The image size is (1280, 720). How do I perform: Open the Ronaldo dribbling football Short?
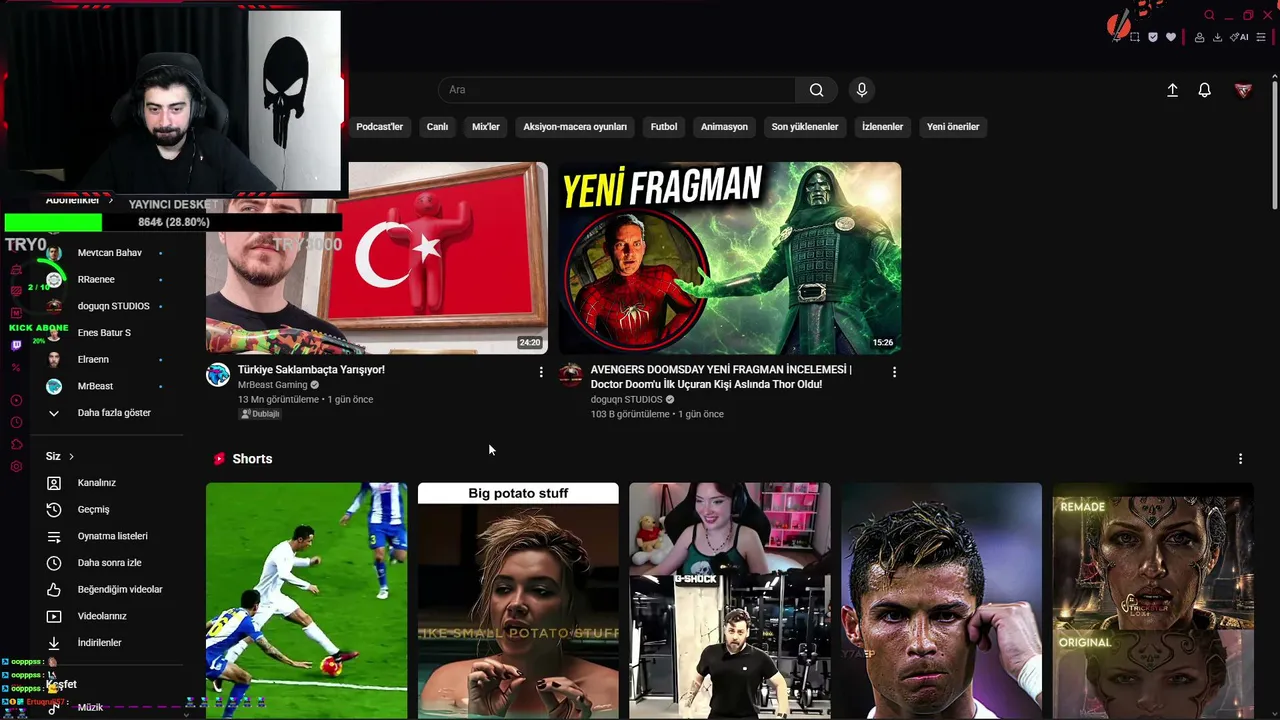tap(307, 601)
